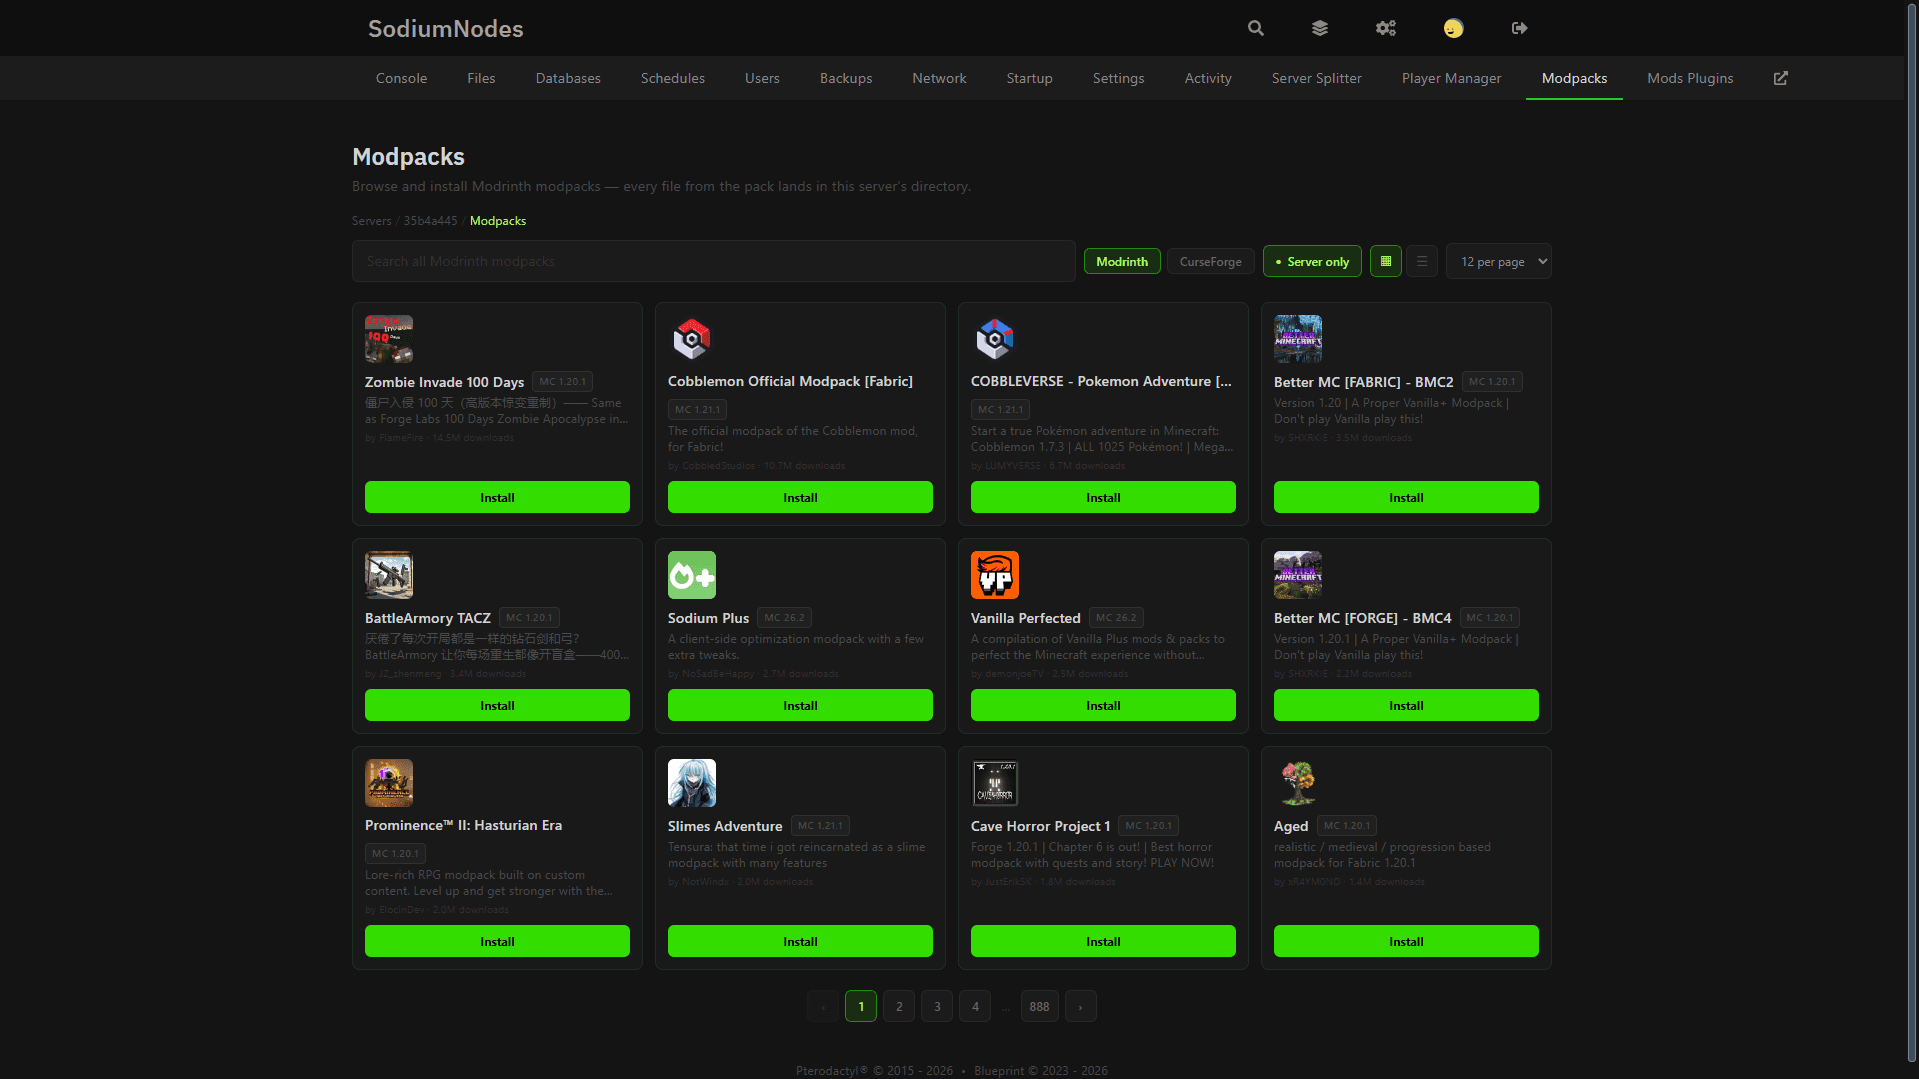
Task: Open the Settings tab
Action: click(1118, 78)
